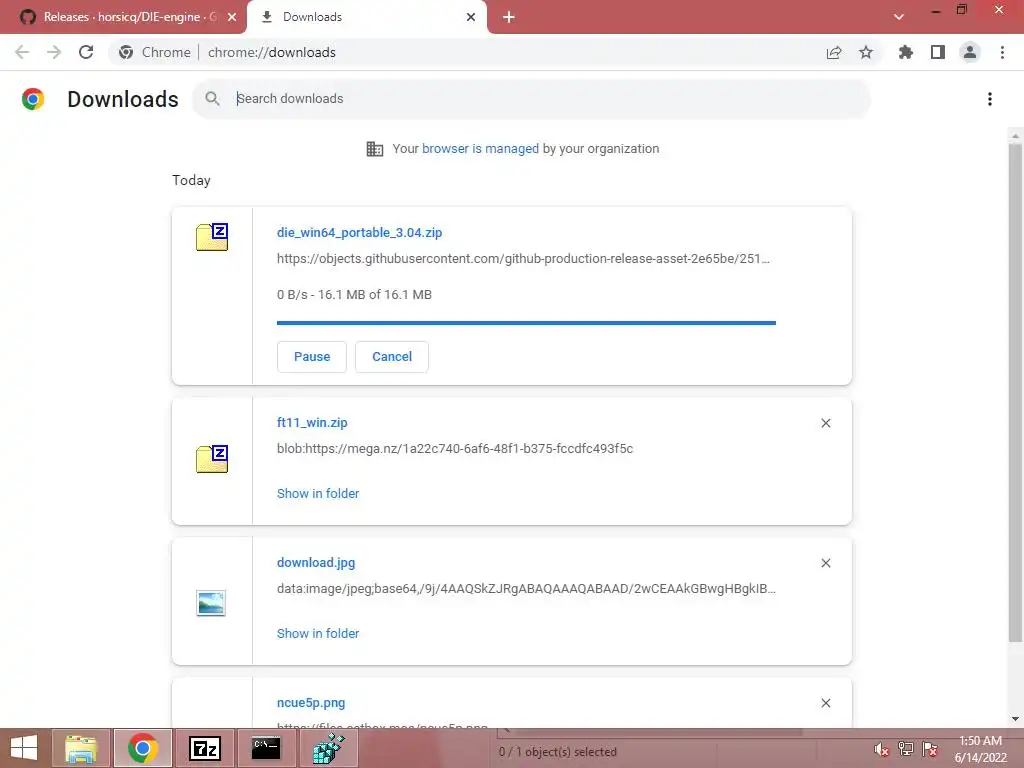Close the DIE-engine Releases tab
Viewport: 1024px width, 768px height.
[232, 17]
